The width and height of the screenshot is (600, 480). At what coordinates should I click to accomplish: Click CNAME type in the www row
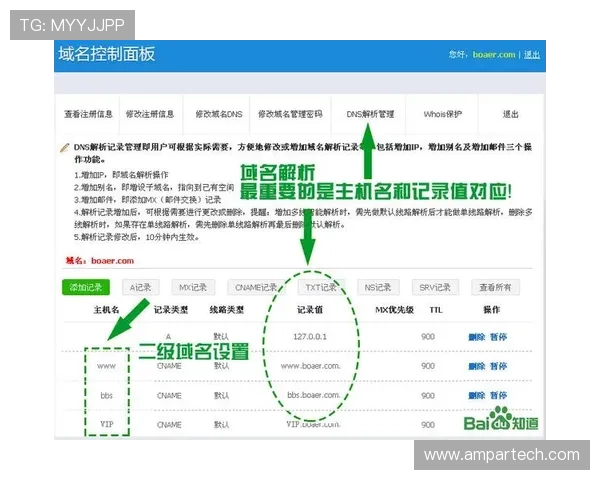[x=169, y=366]
